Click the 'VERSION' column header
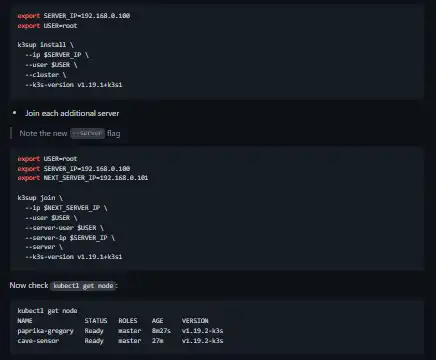Screen dimensions: 436x360 [x=195, y=321]
